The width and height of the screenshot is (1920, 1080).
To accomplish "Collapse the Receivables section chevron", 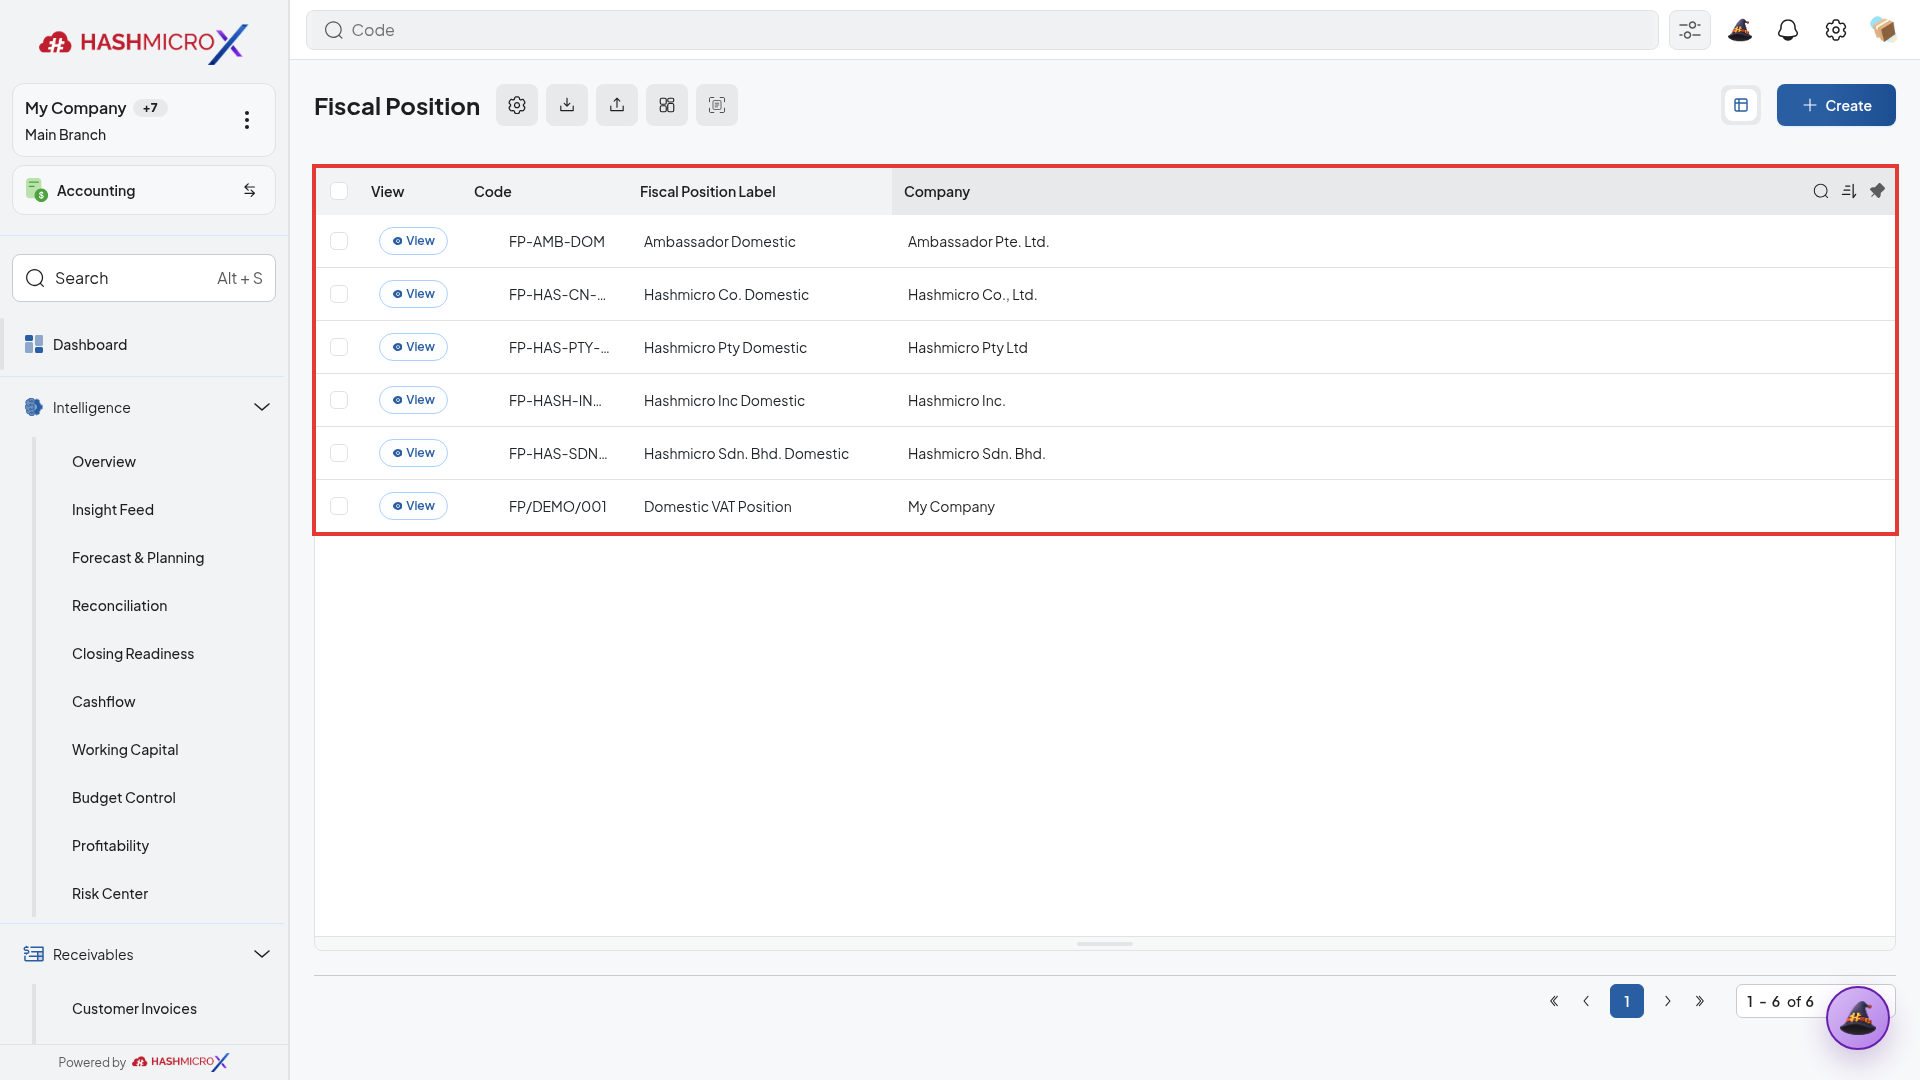I will tap(262, 954).
